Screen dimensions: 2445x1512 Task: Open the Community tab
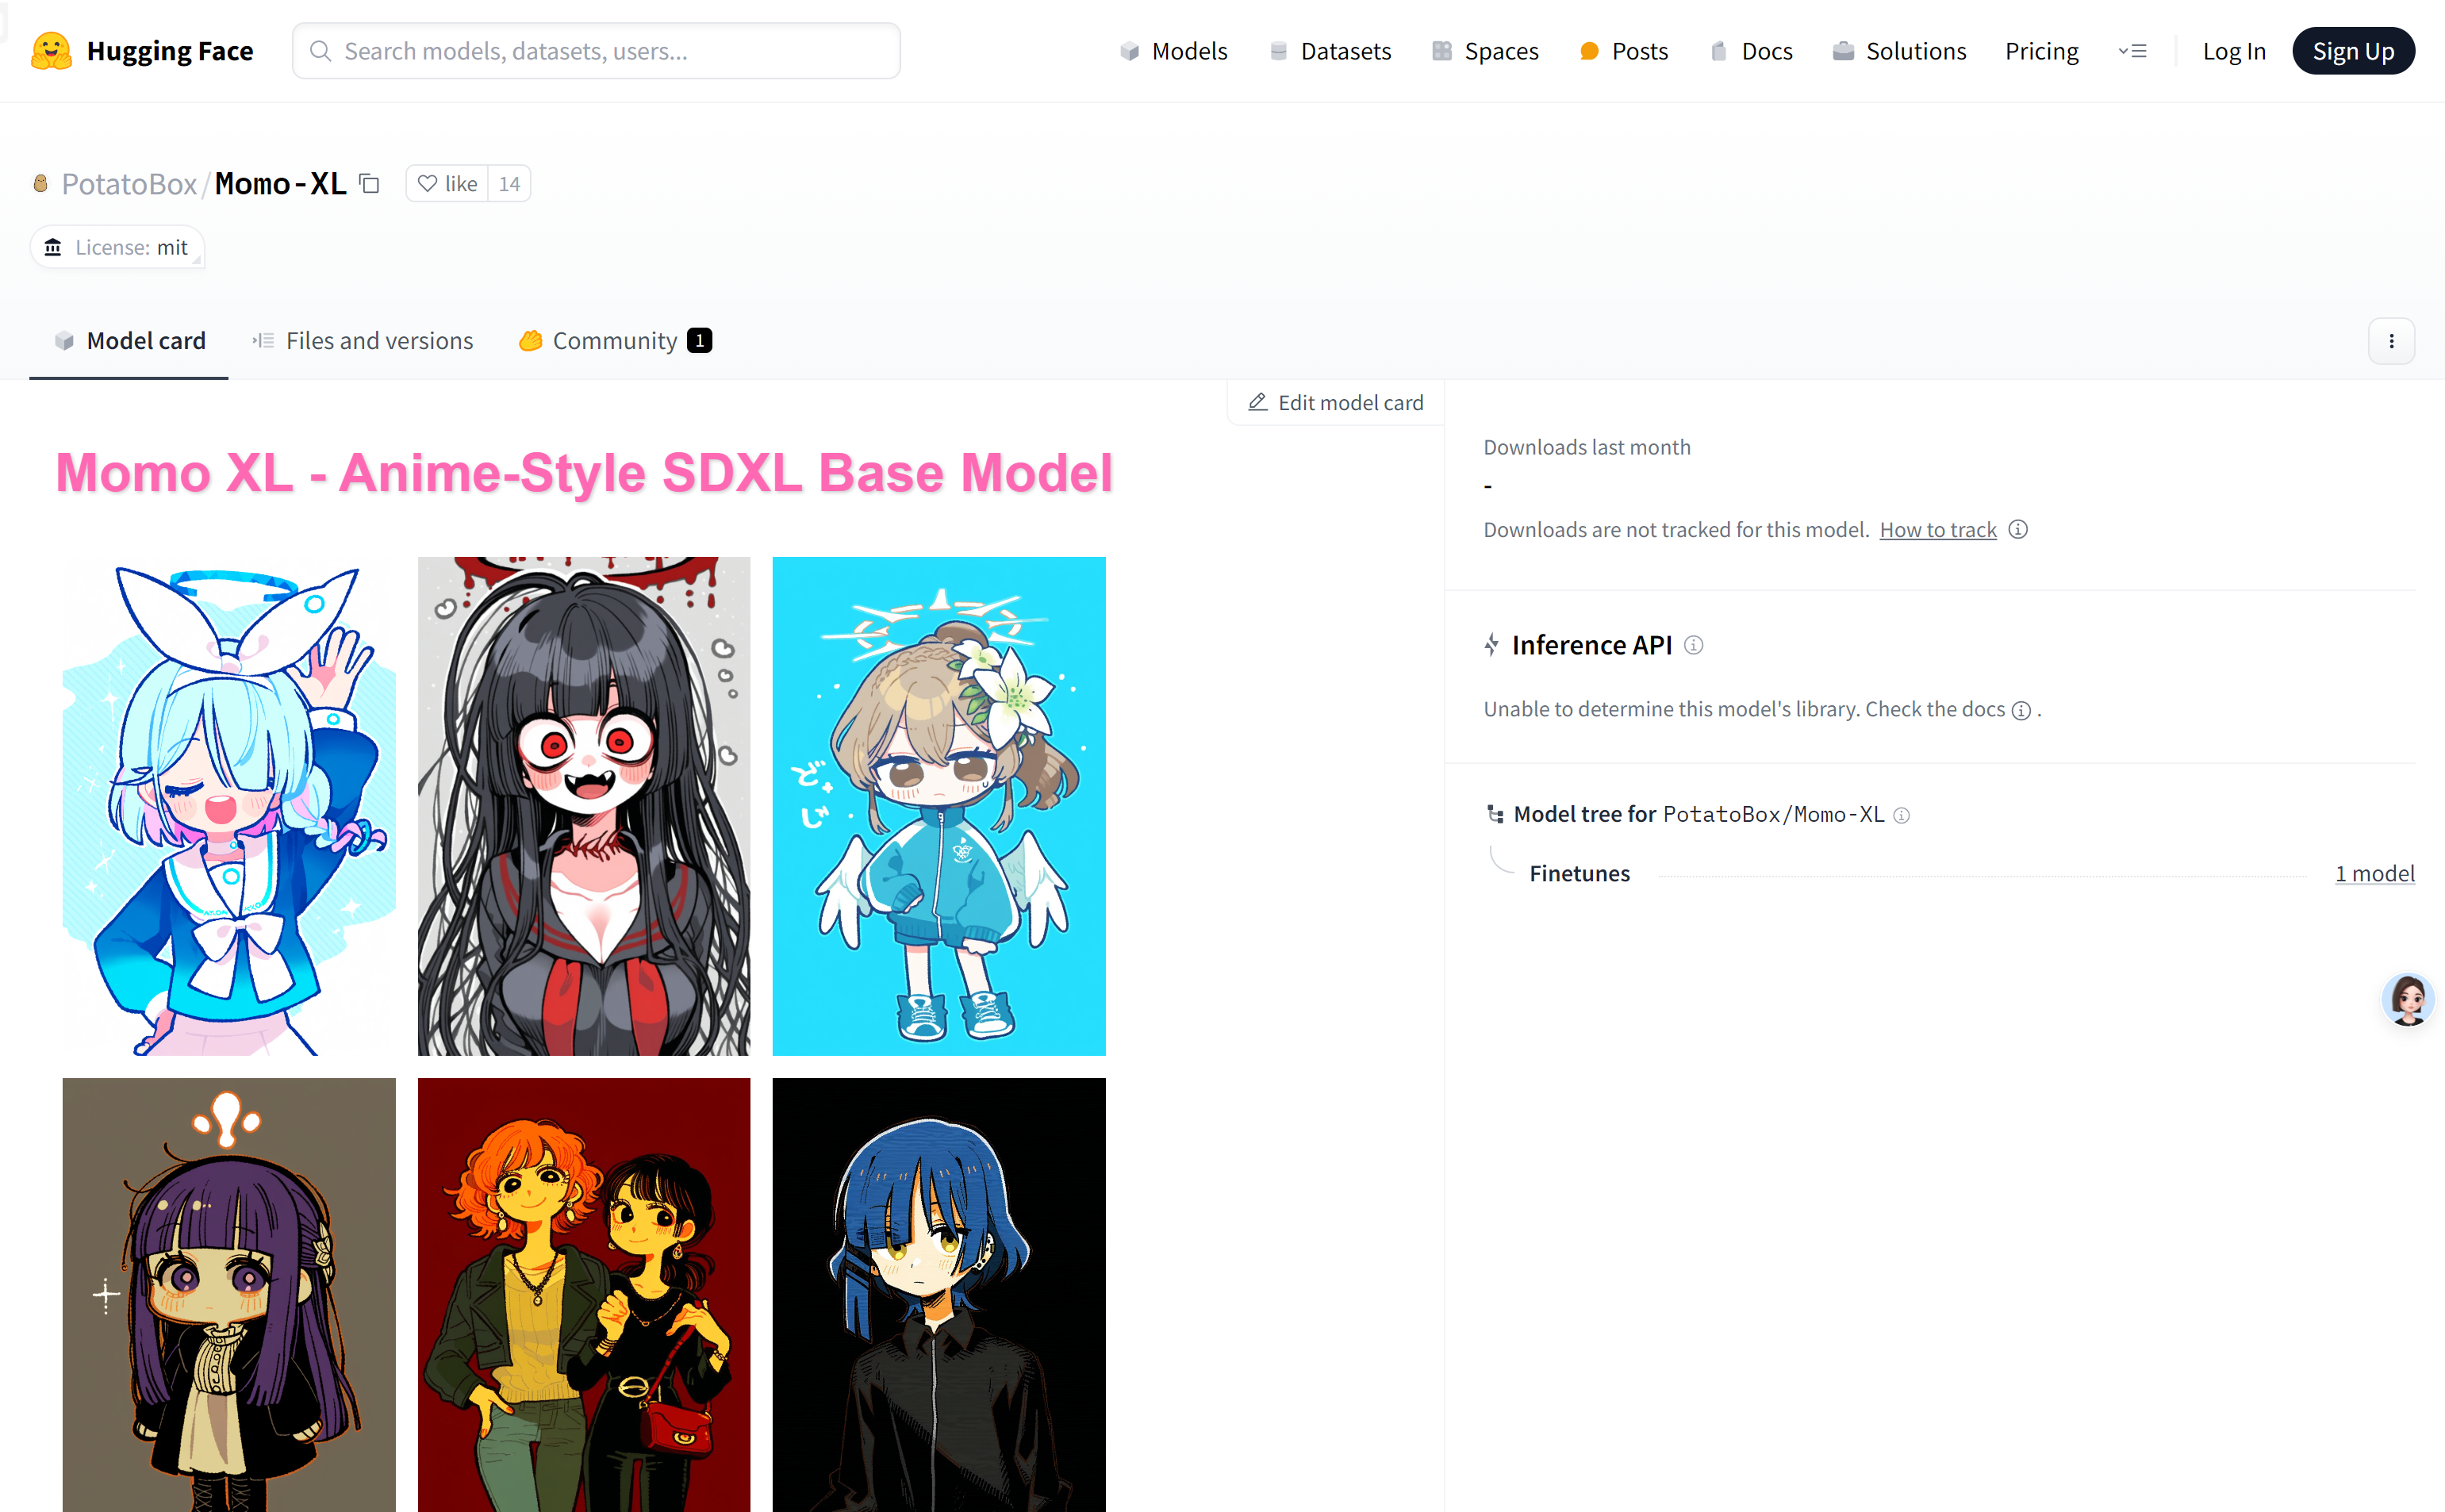(x=614, y=341)
